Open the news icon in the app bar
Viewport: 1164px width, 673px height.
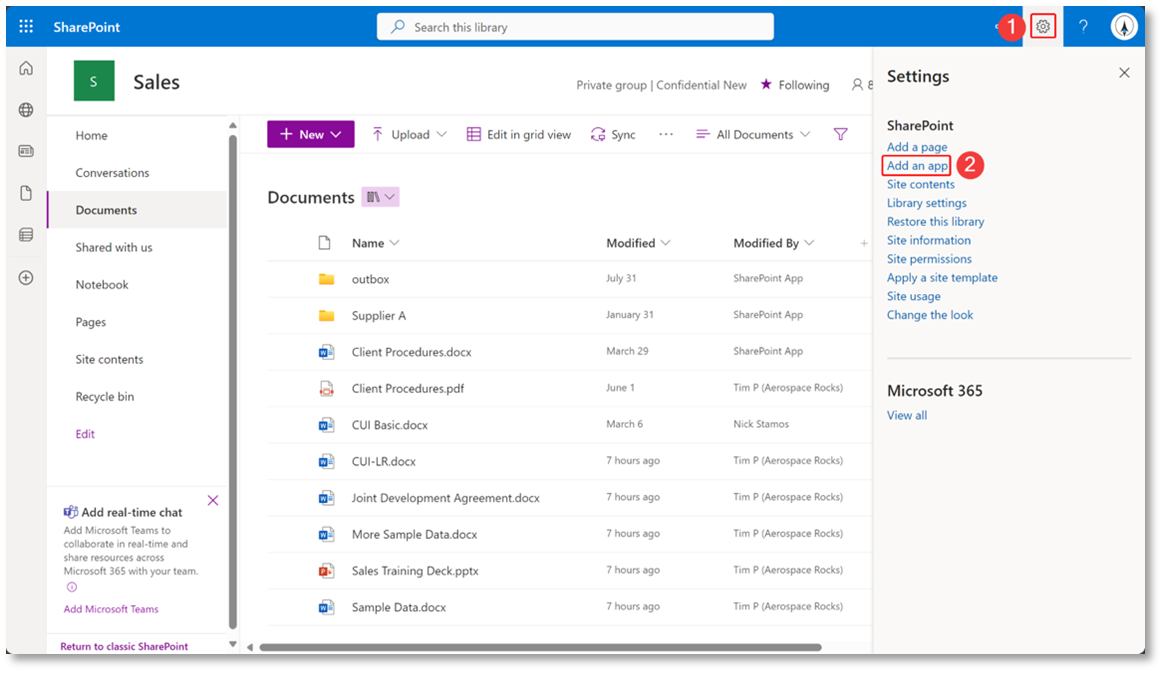[26, 151]
